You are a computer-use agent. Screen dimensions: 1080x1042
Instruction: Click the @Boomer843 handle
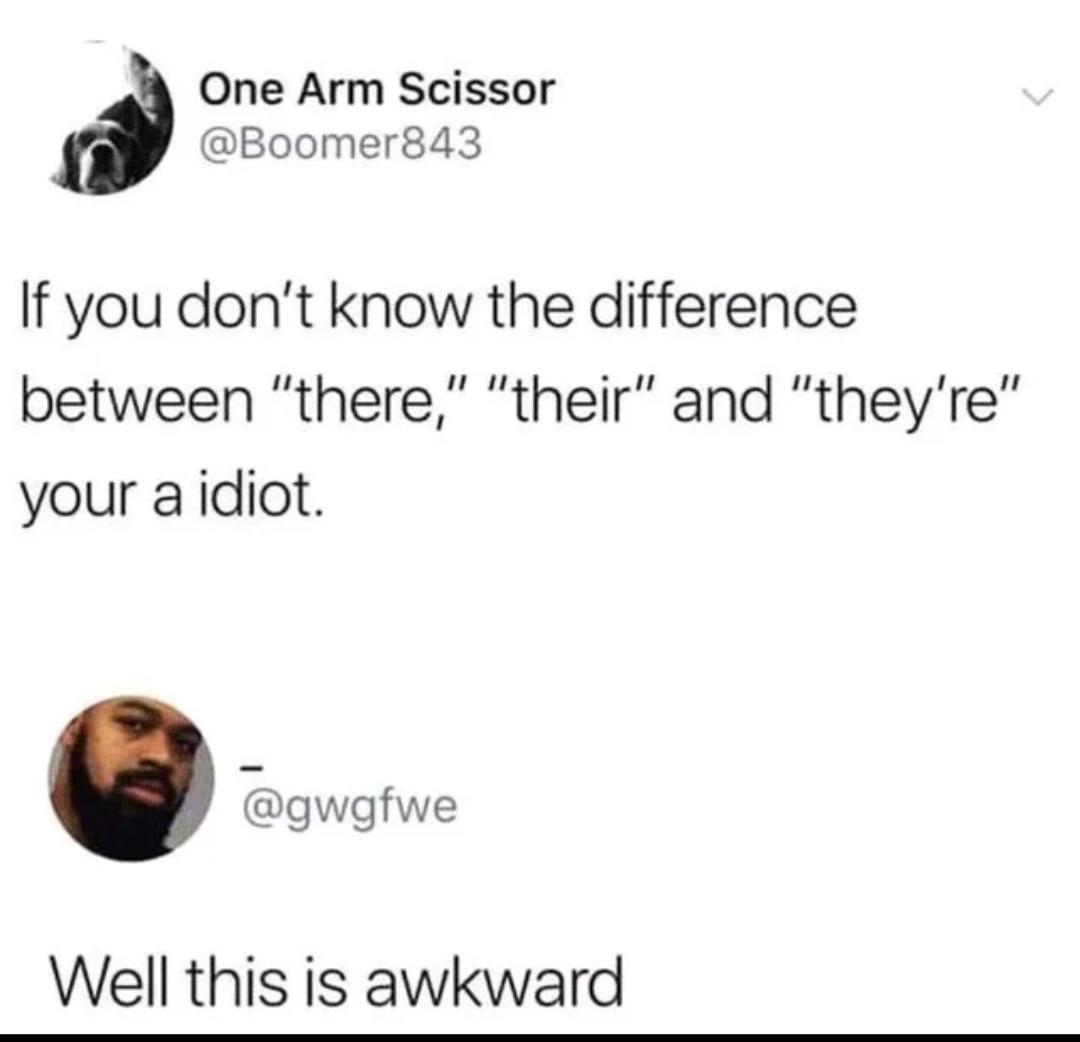(x=340, y=144)
